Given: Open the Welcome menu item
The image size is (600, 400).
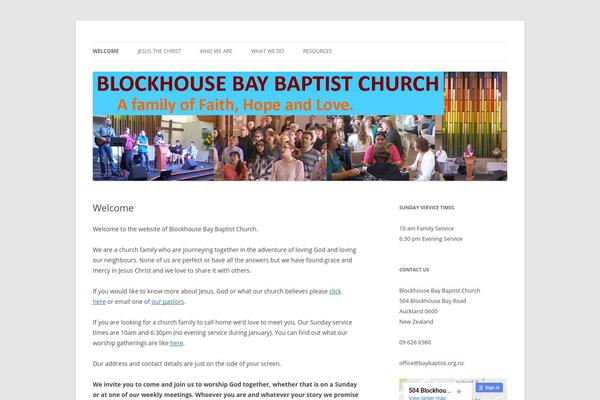Looking at the screenshot, I should pyautogui.click(x=106, y=51).
